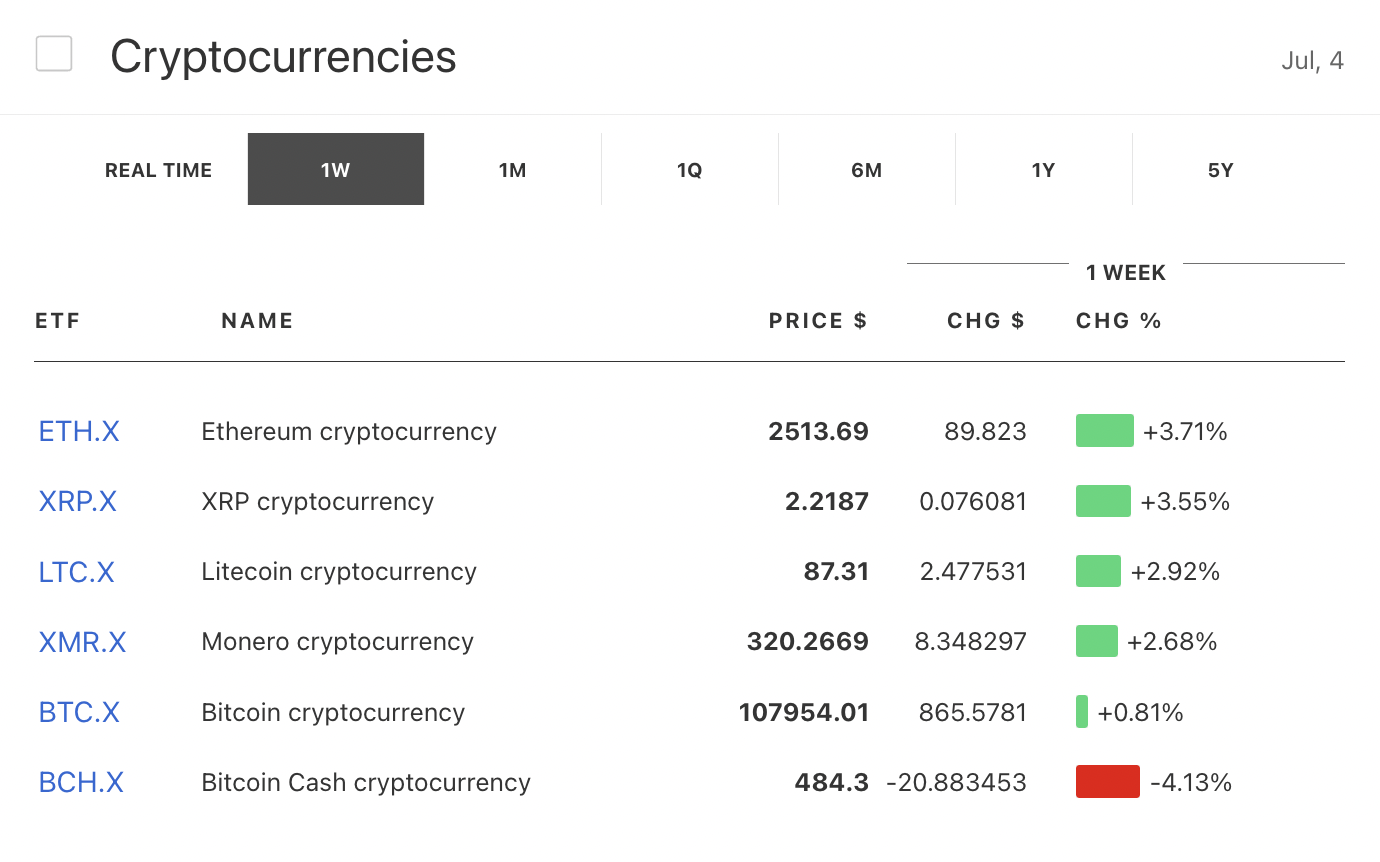The height and width of the screenshot is (862, 1380).
Task: Select the 1M period tab
Action: pos(513,170)
